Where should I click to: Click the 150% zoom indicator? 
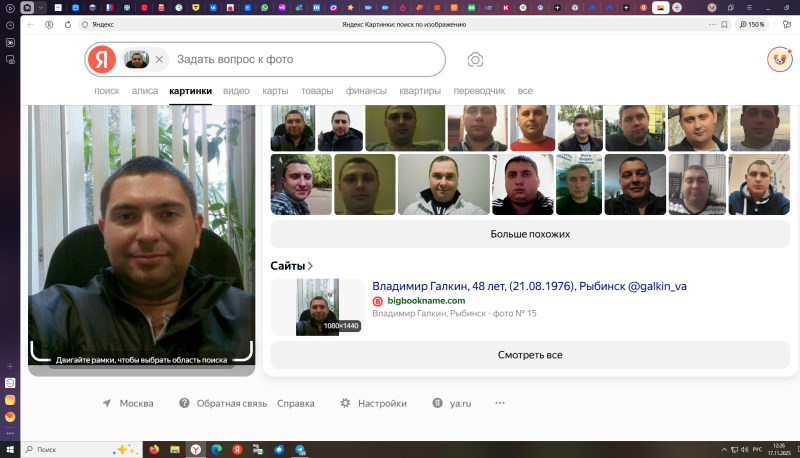point(752,24)
